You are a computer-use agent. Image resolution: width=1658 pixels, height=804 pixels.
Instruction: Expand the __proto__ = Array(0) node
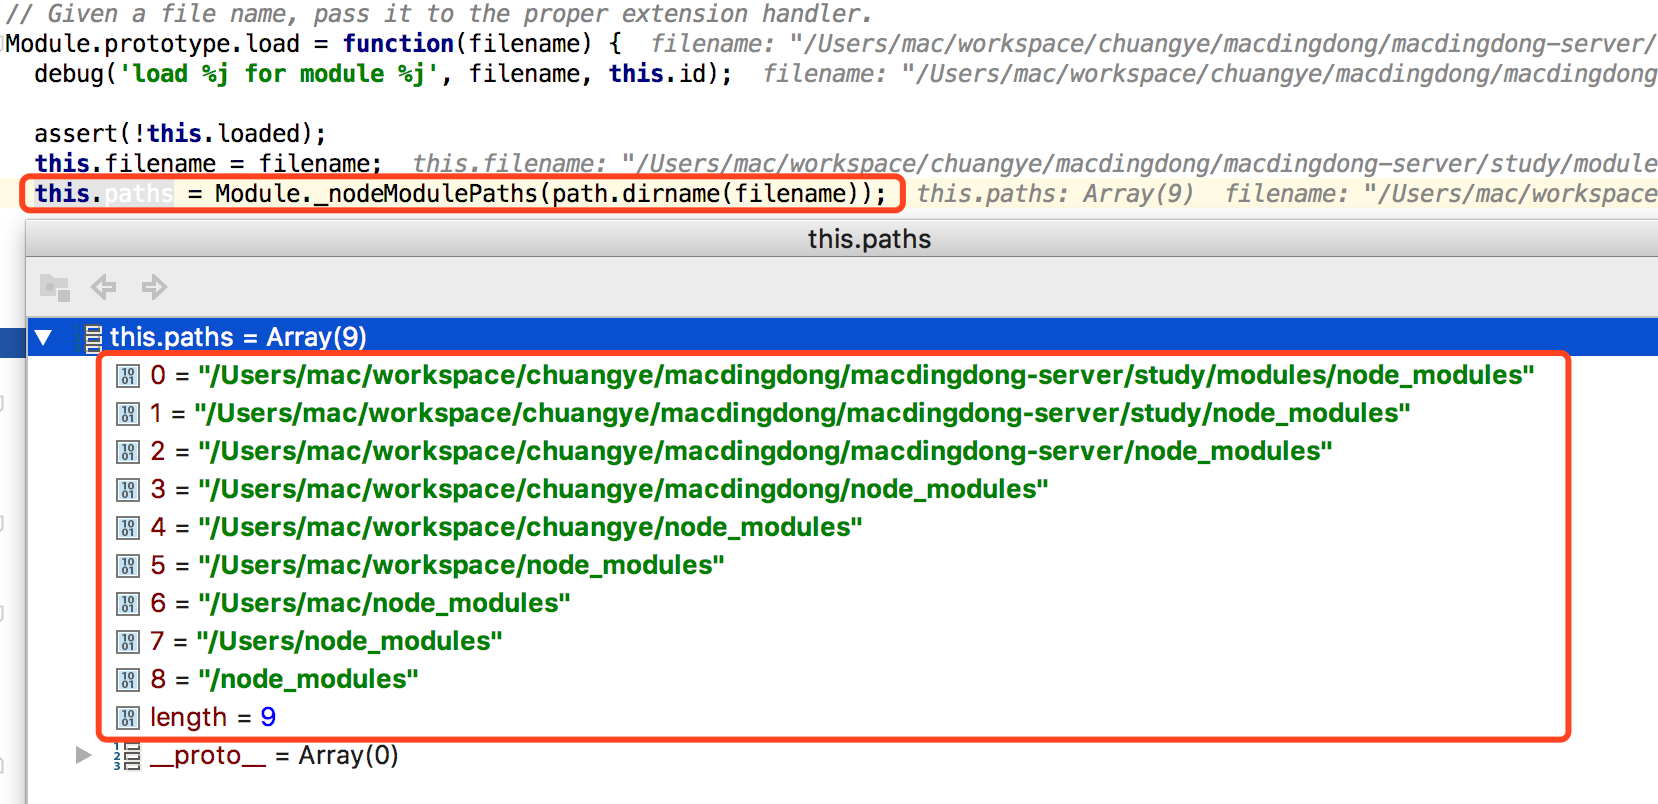[x=84, y=756]
